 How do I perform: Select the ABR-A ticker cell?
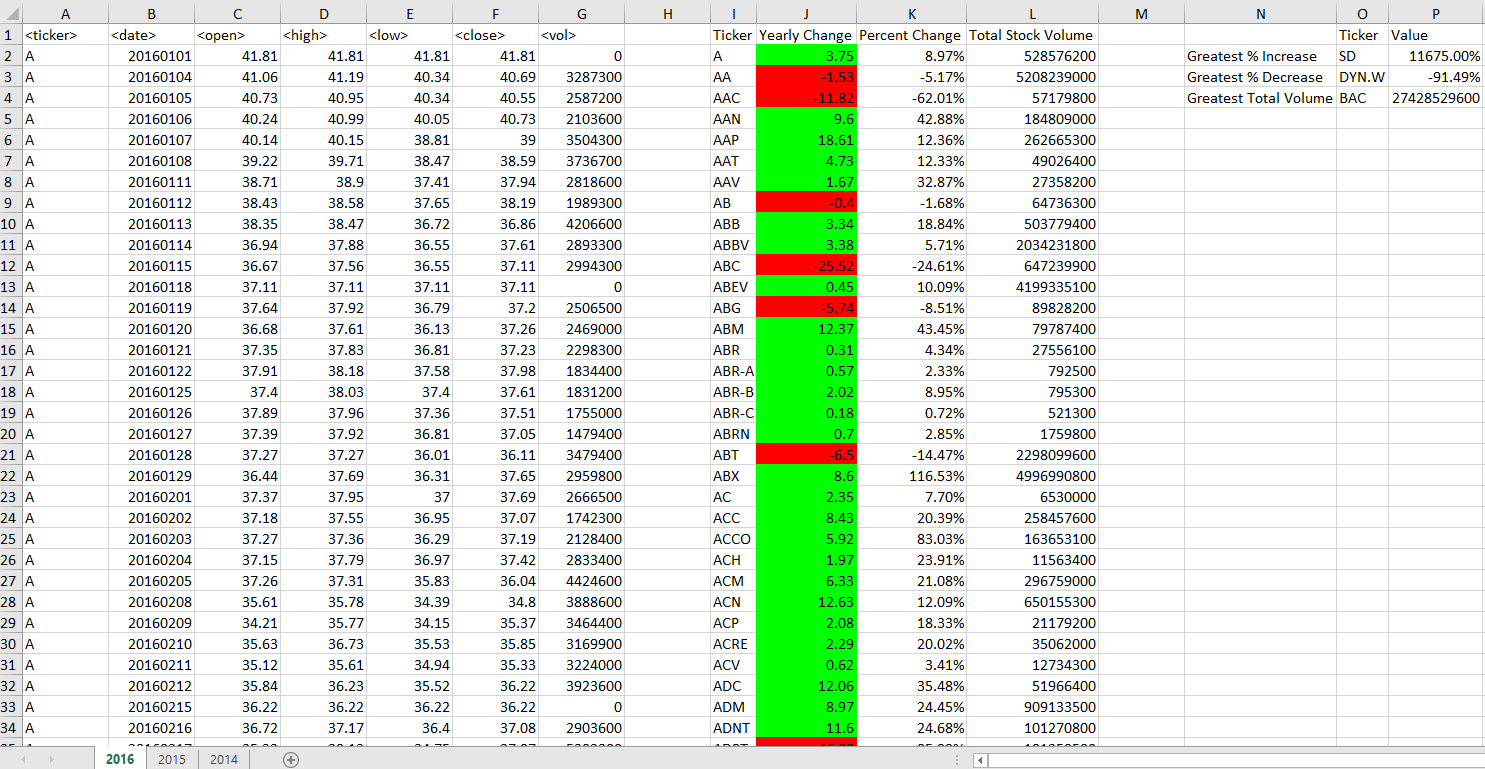pyautogui.click(x=733, y=371)
